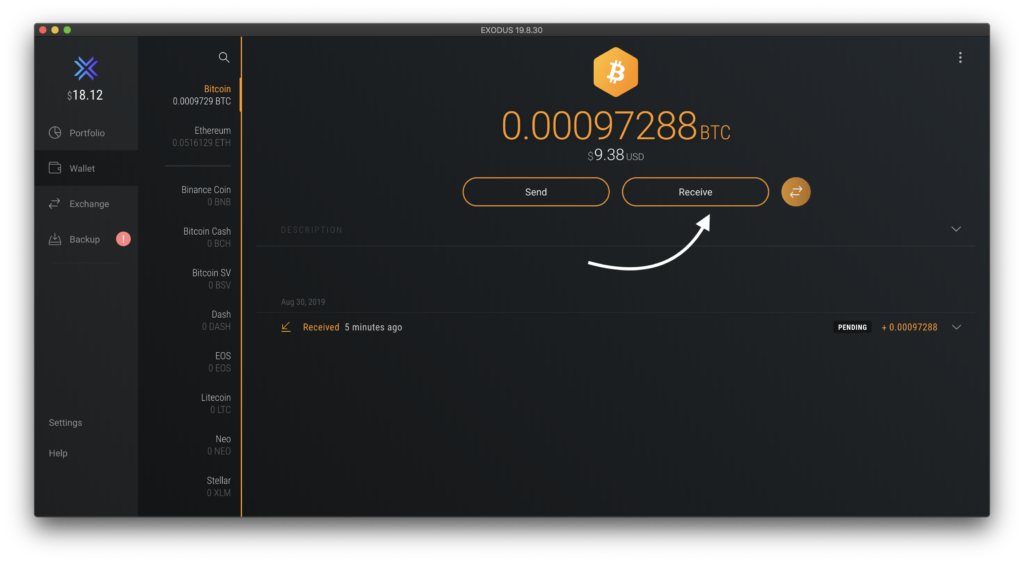The image size is (1024, 562).
Task: Click the DESCRIPTION section label
Action: coord(312,230)
